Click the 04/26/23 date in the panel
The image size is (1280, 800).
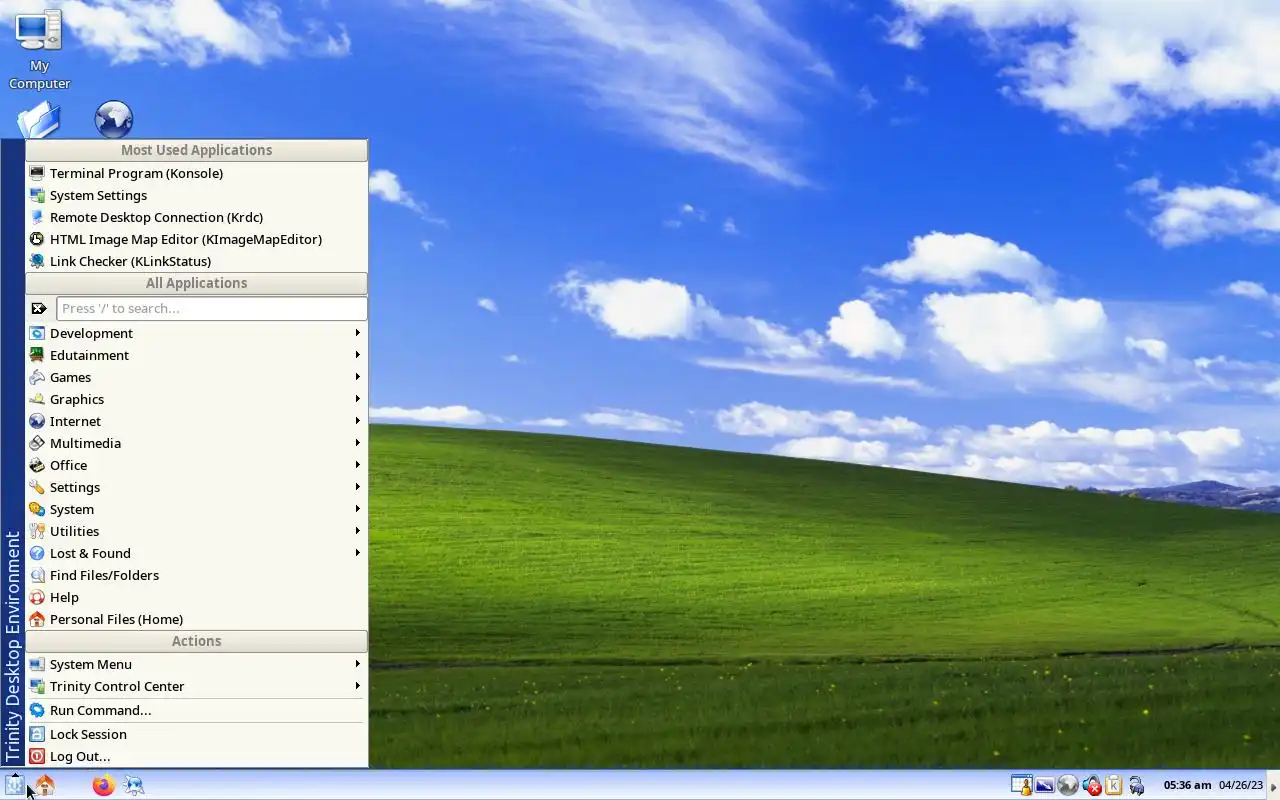tap(1240, 785)
